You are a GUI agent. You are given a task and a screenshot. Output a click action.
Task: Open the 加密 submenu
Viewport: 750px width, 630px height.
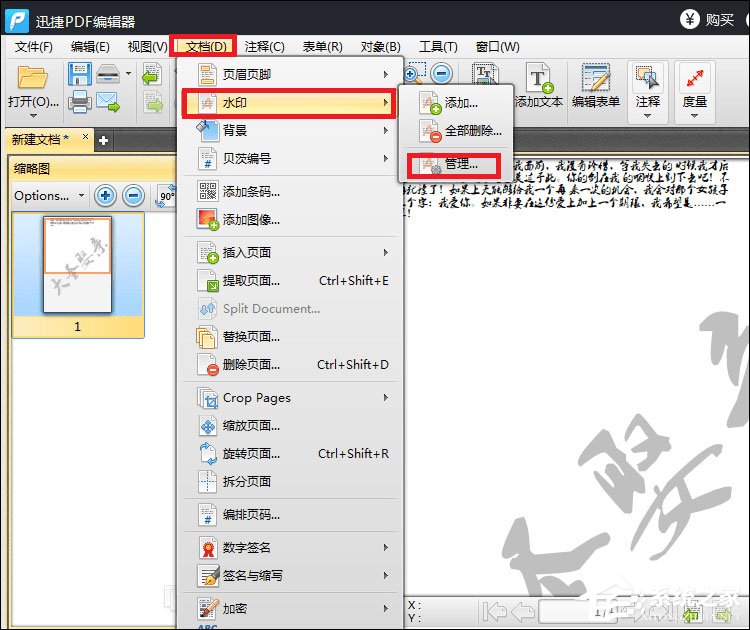click(x=291, y=608)
